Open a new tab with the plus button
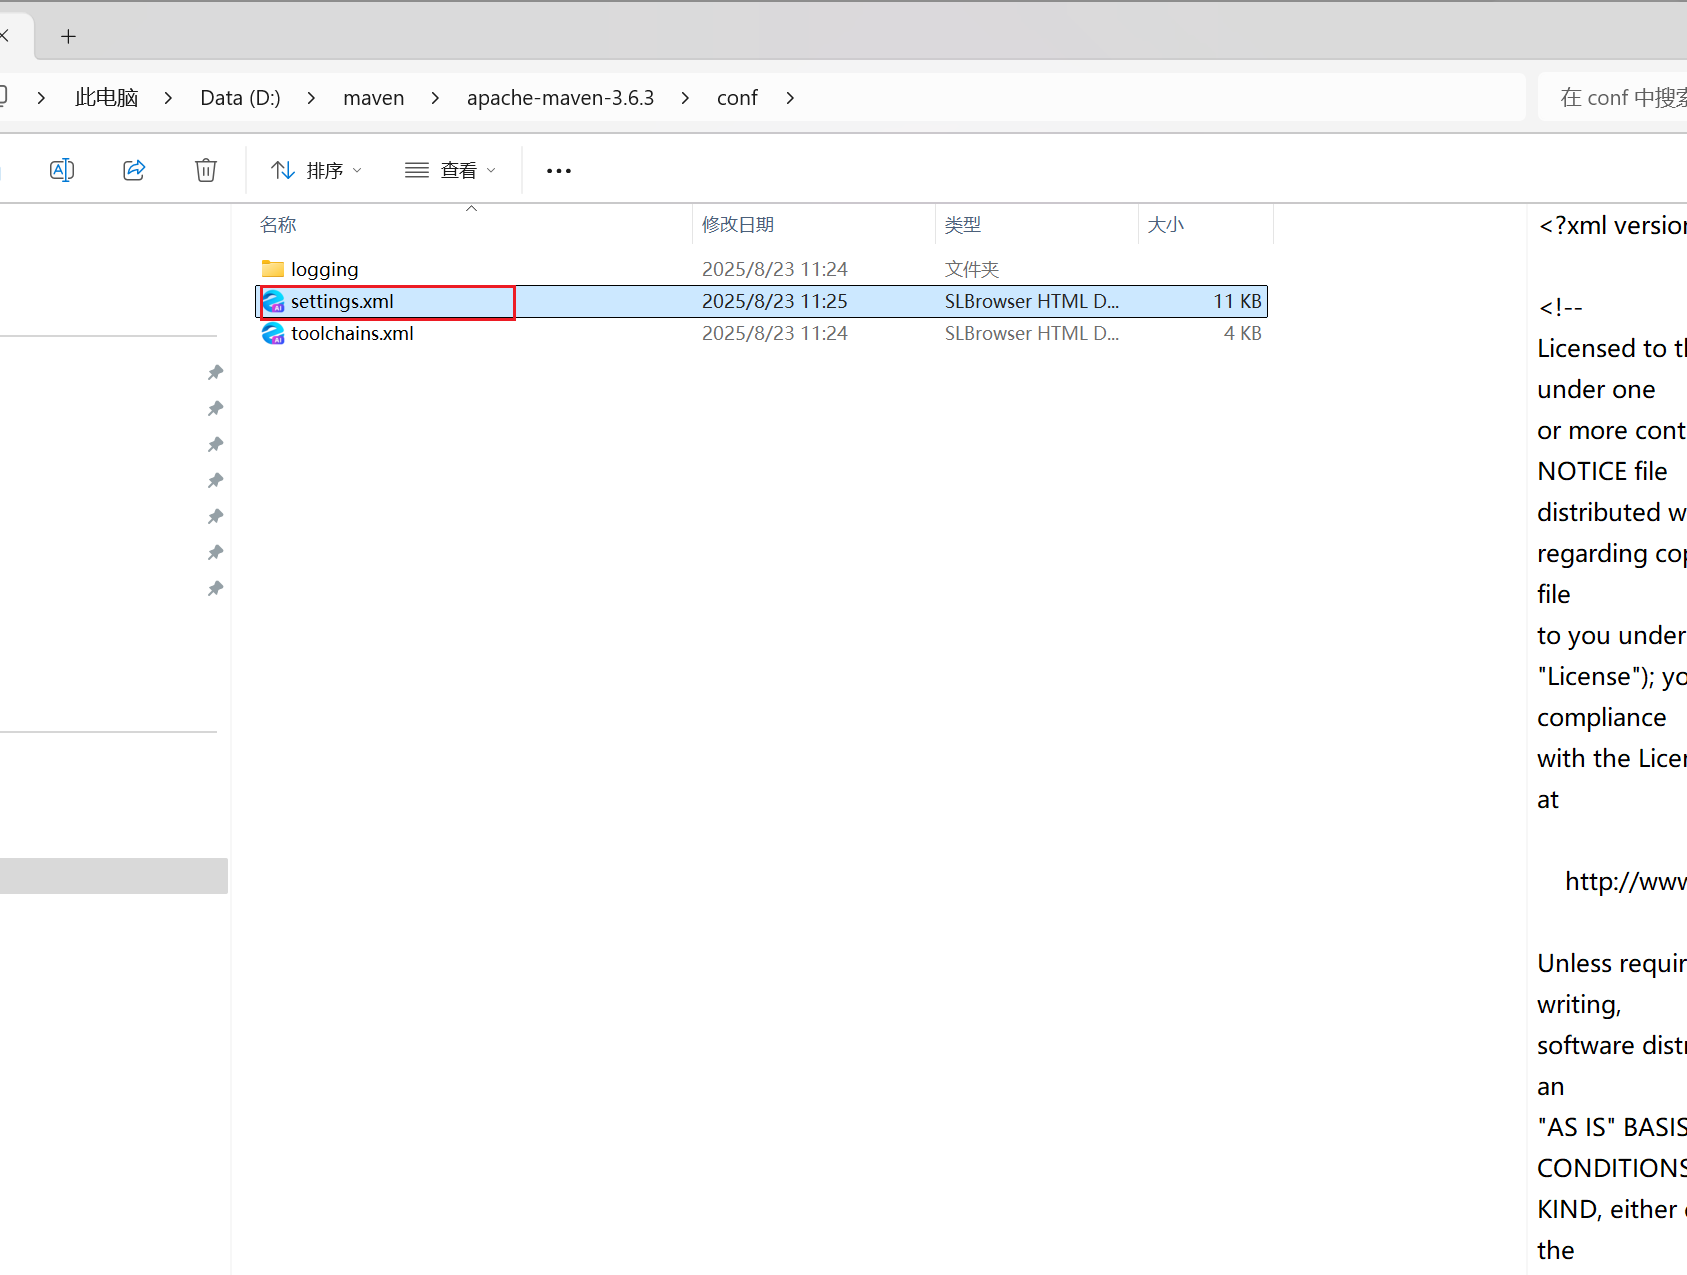The image size is (1687, 1275). click(68, 37)
